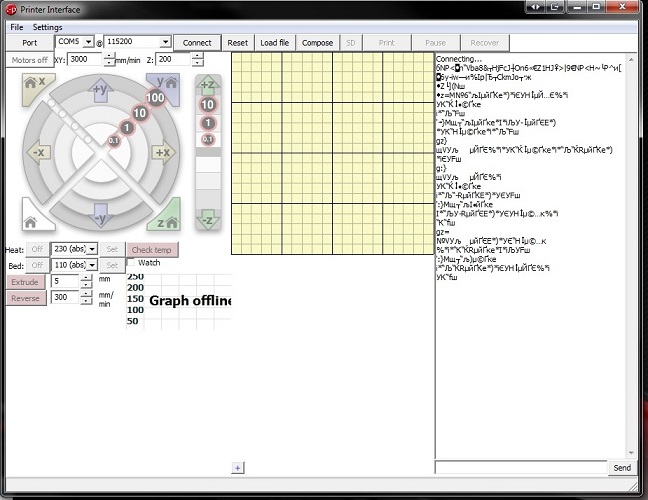Open the COM5 port dropdown
This screenshot has width=648, height=500.
(x=88, y=42)
